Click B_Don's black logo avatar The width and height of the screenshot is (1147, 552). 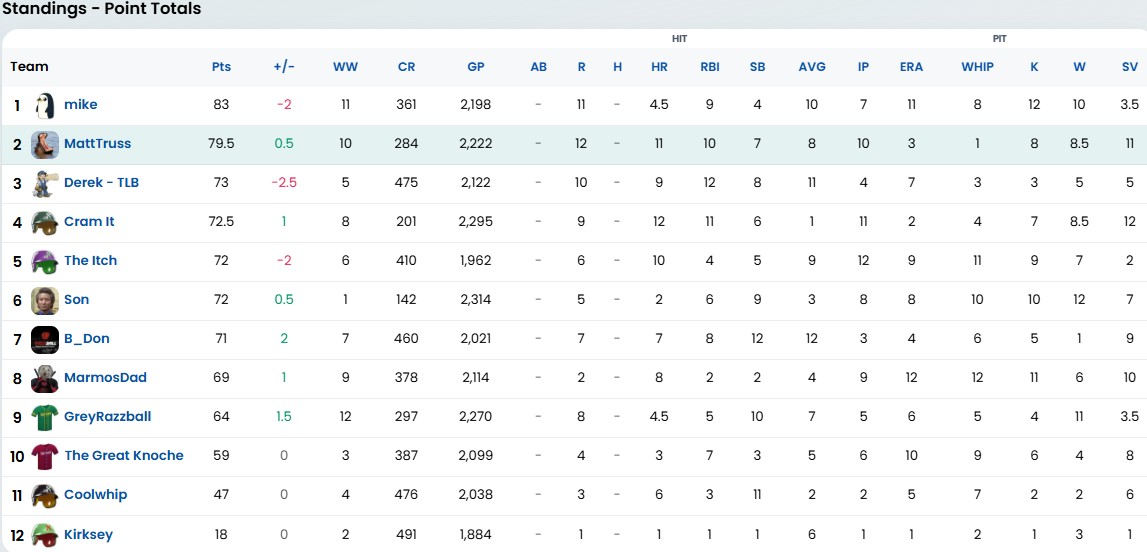click(45, 339)
